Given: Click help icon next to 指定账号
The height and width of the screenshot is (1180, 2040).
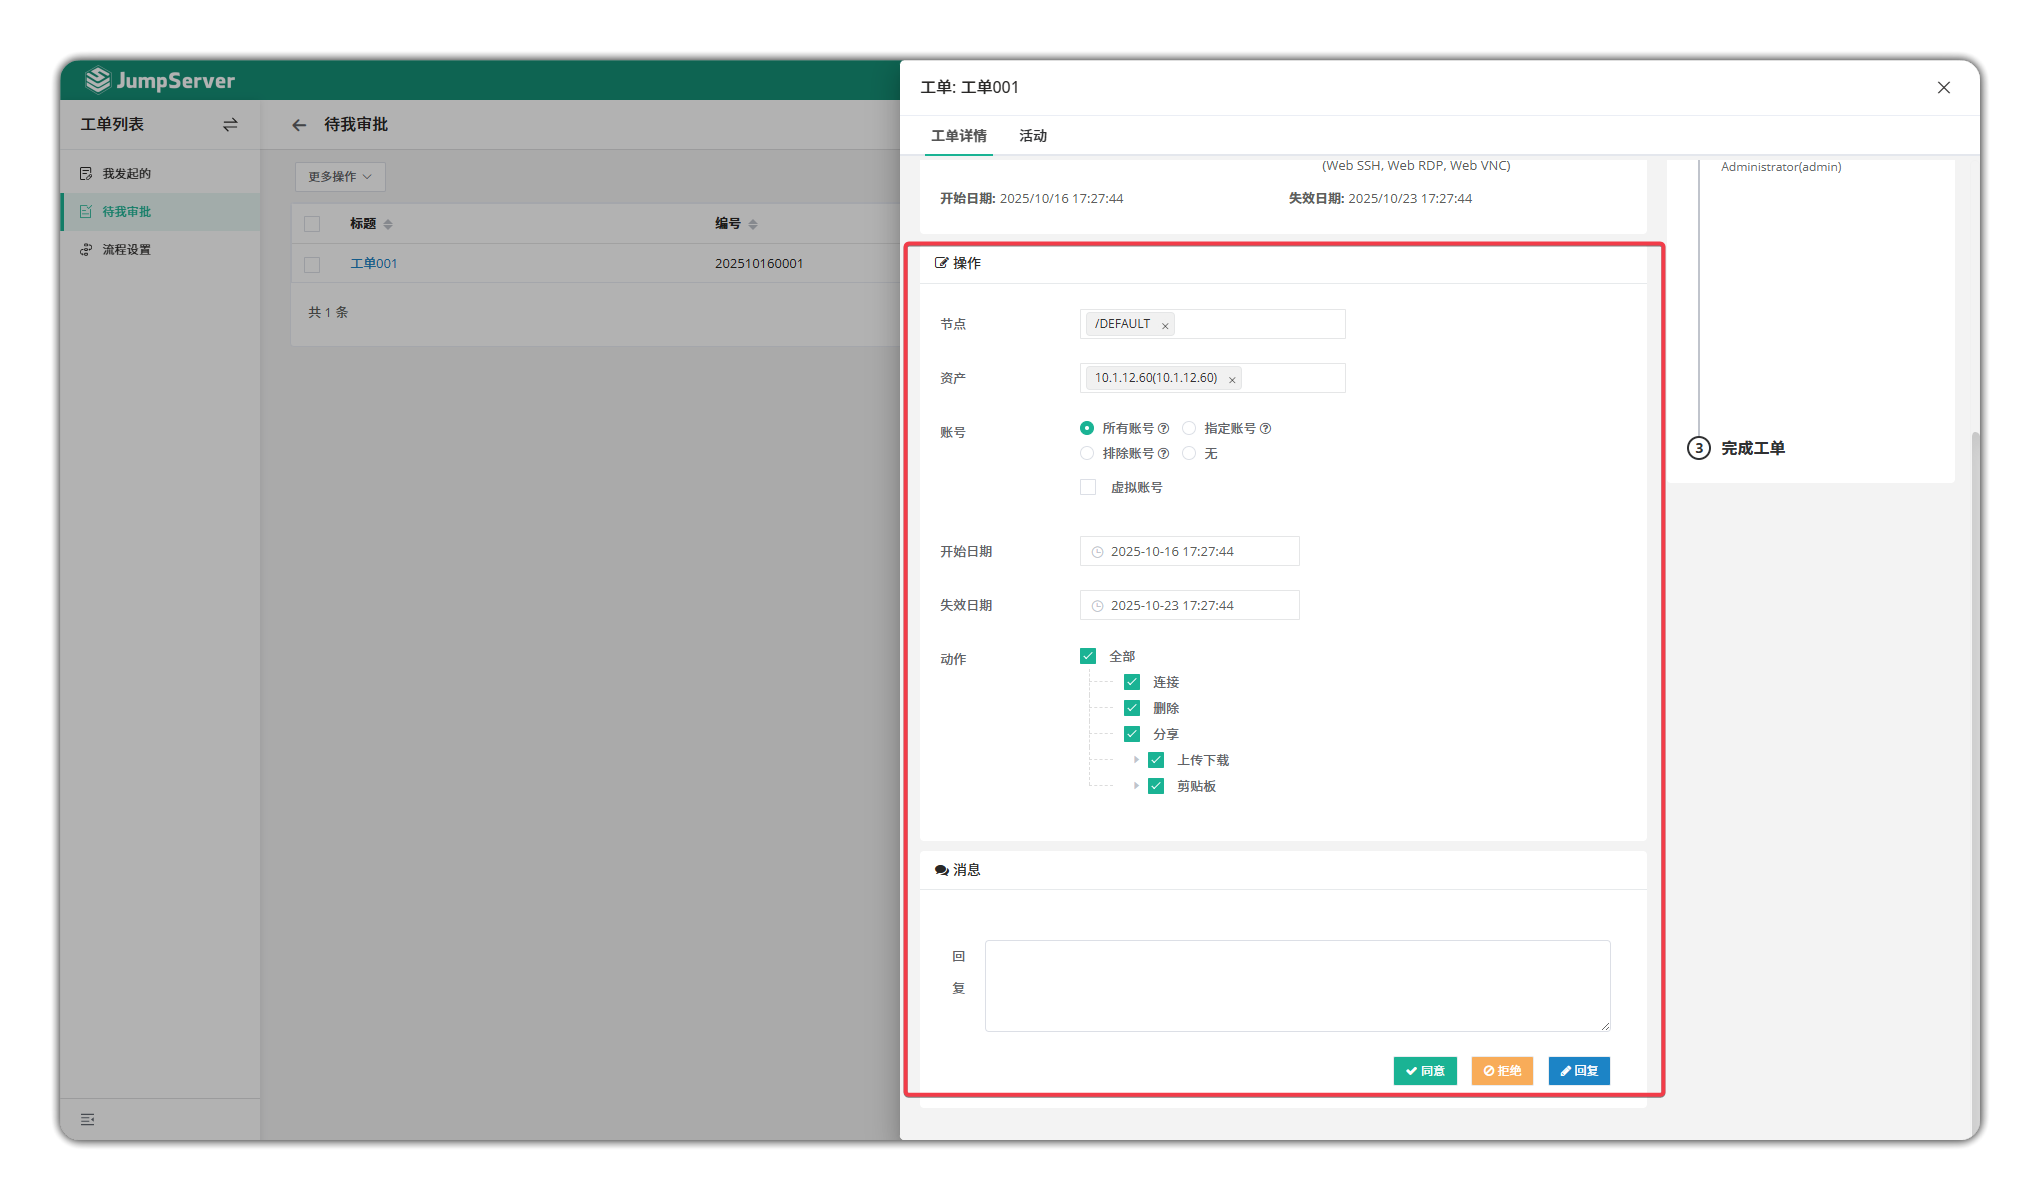Looking at the screenshot, I should pyautogui.click(x=1265, y=429).
